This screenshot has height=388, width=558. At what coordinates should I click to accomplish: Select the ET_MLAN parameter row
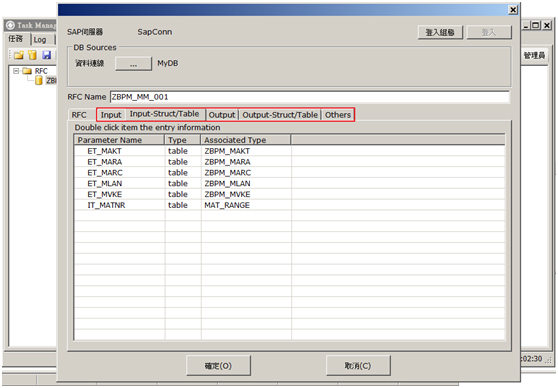coord(289,183)
